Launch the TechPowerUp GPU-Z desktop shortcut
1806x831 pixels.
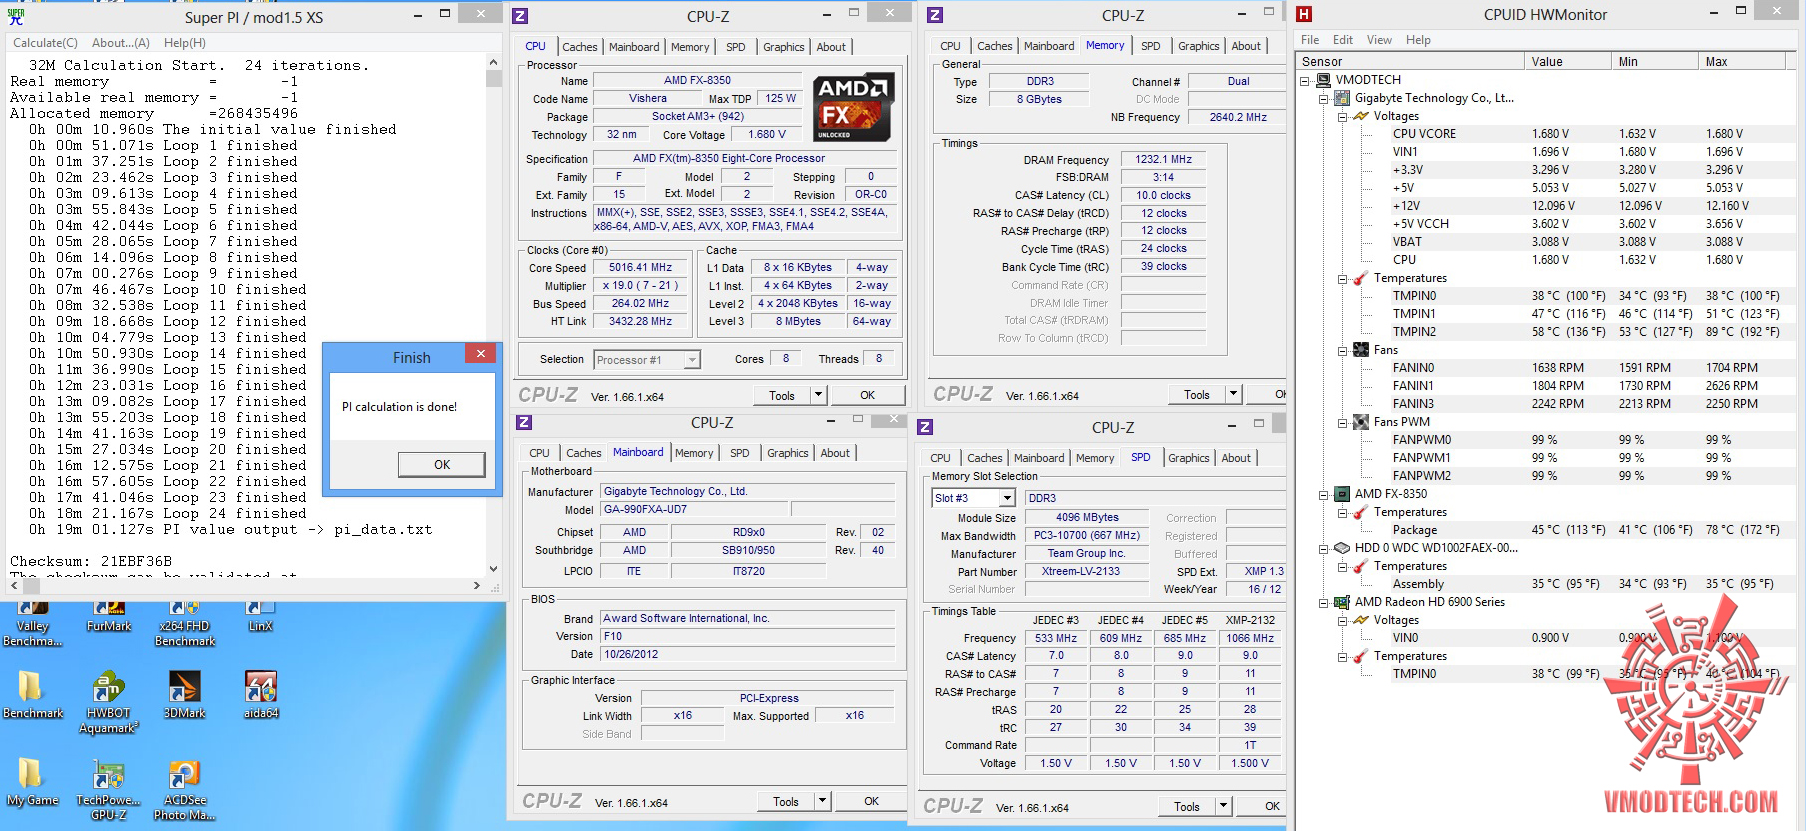click(x=108, y=790)
